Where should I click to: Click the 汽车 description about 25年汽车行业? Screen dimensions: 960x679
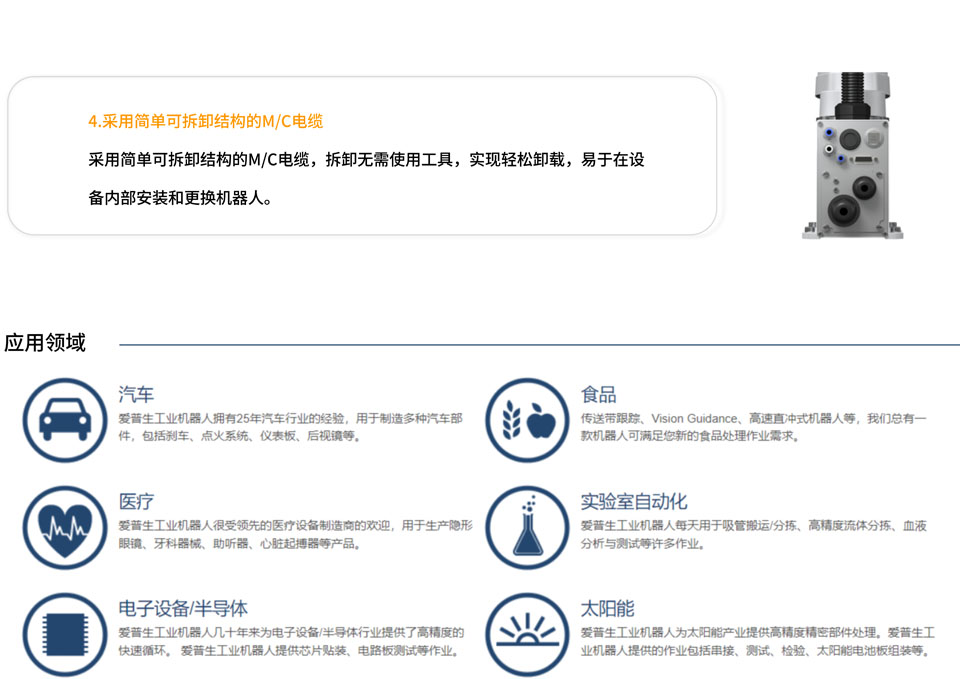click(x=290, y=427)
